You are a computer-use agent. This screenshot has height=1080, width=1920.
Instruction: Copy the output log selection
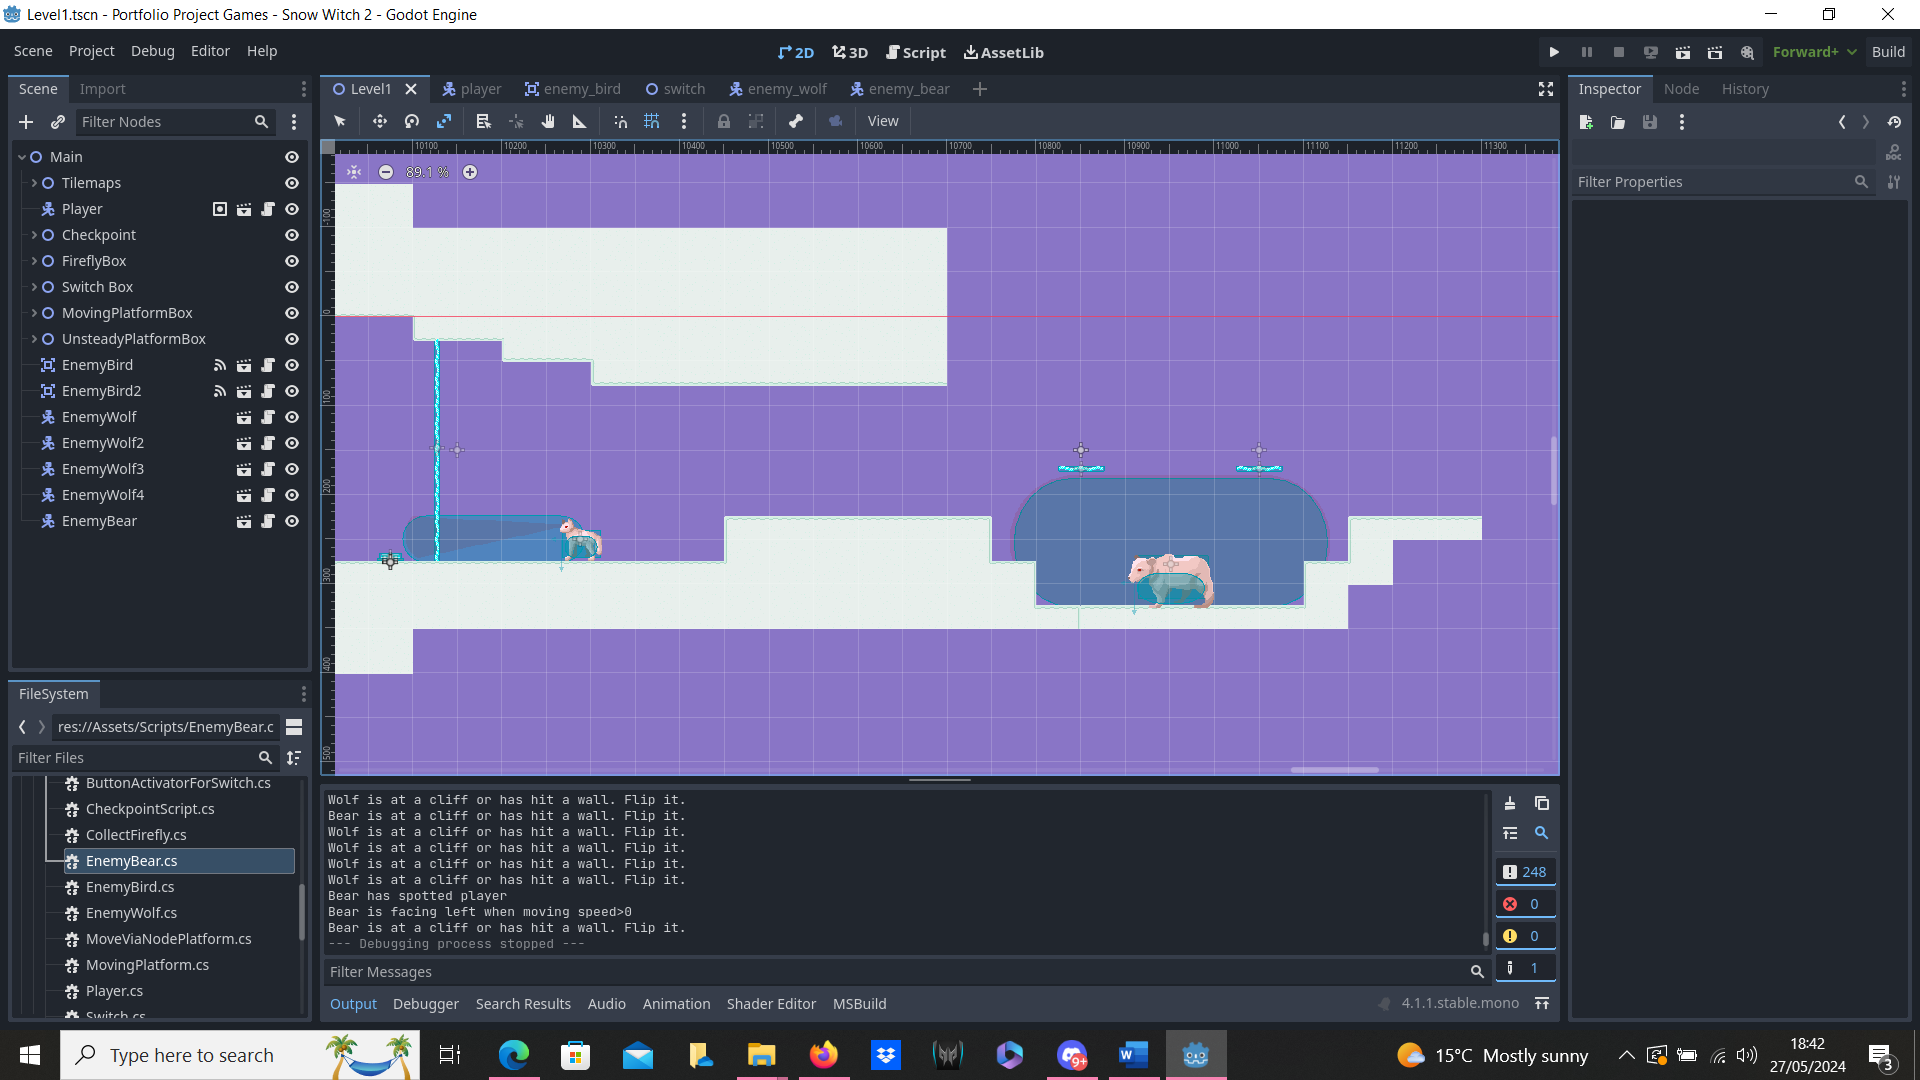click(1542, 803)
